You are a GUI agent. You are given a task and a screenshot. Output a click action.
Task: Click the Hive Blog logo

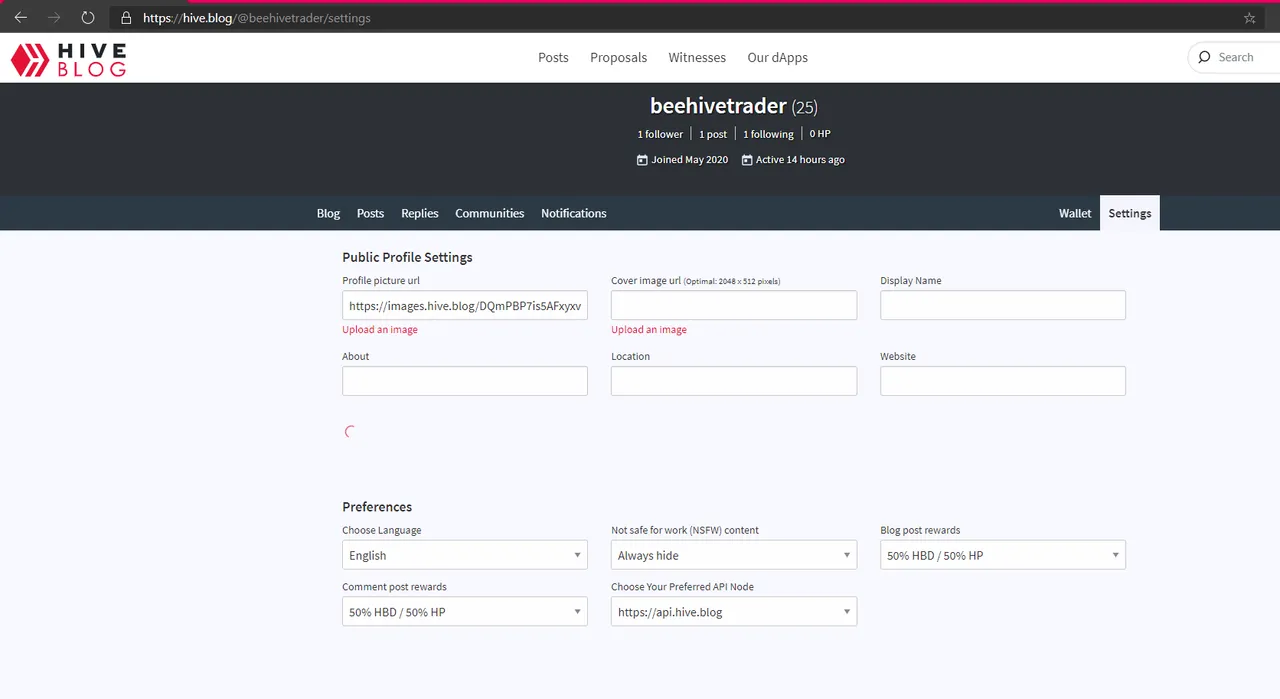click(x=68, y=59)
